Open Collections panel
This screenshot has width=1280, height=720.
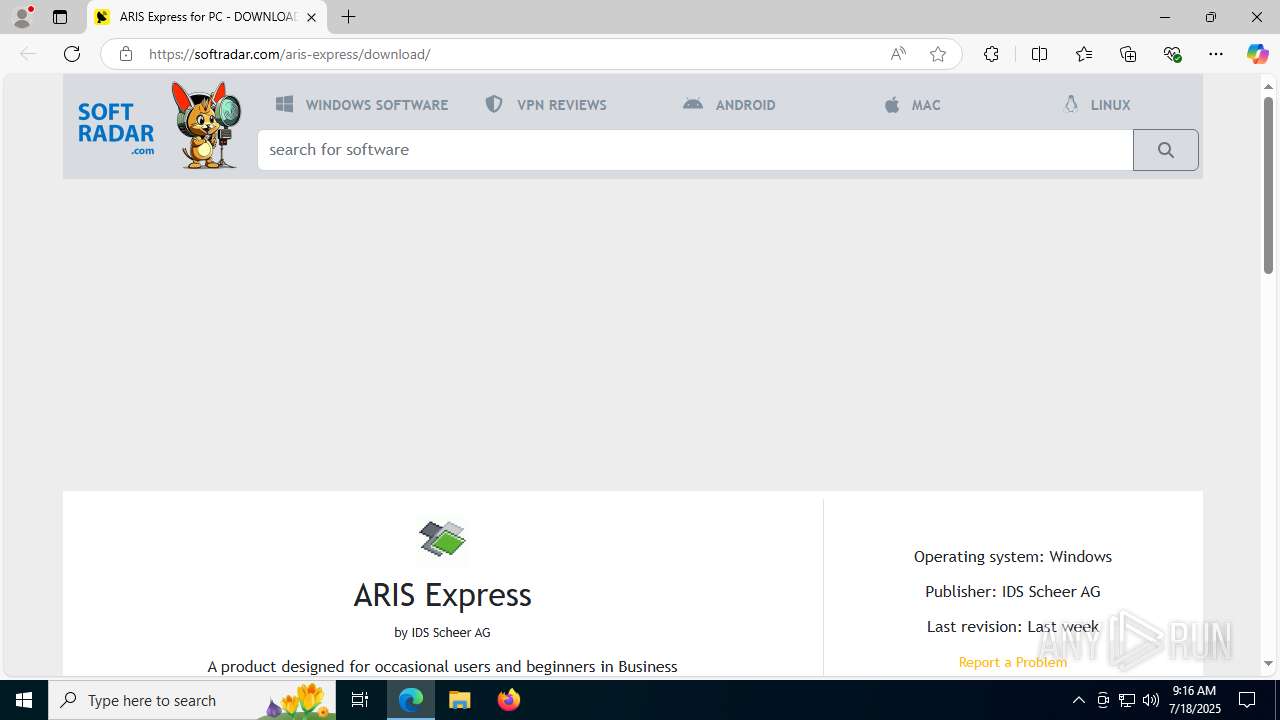1128,54
